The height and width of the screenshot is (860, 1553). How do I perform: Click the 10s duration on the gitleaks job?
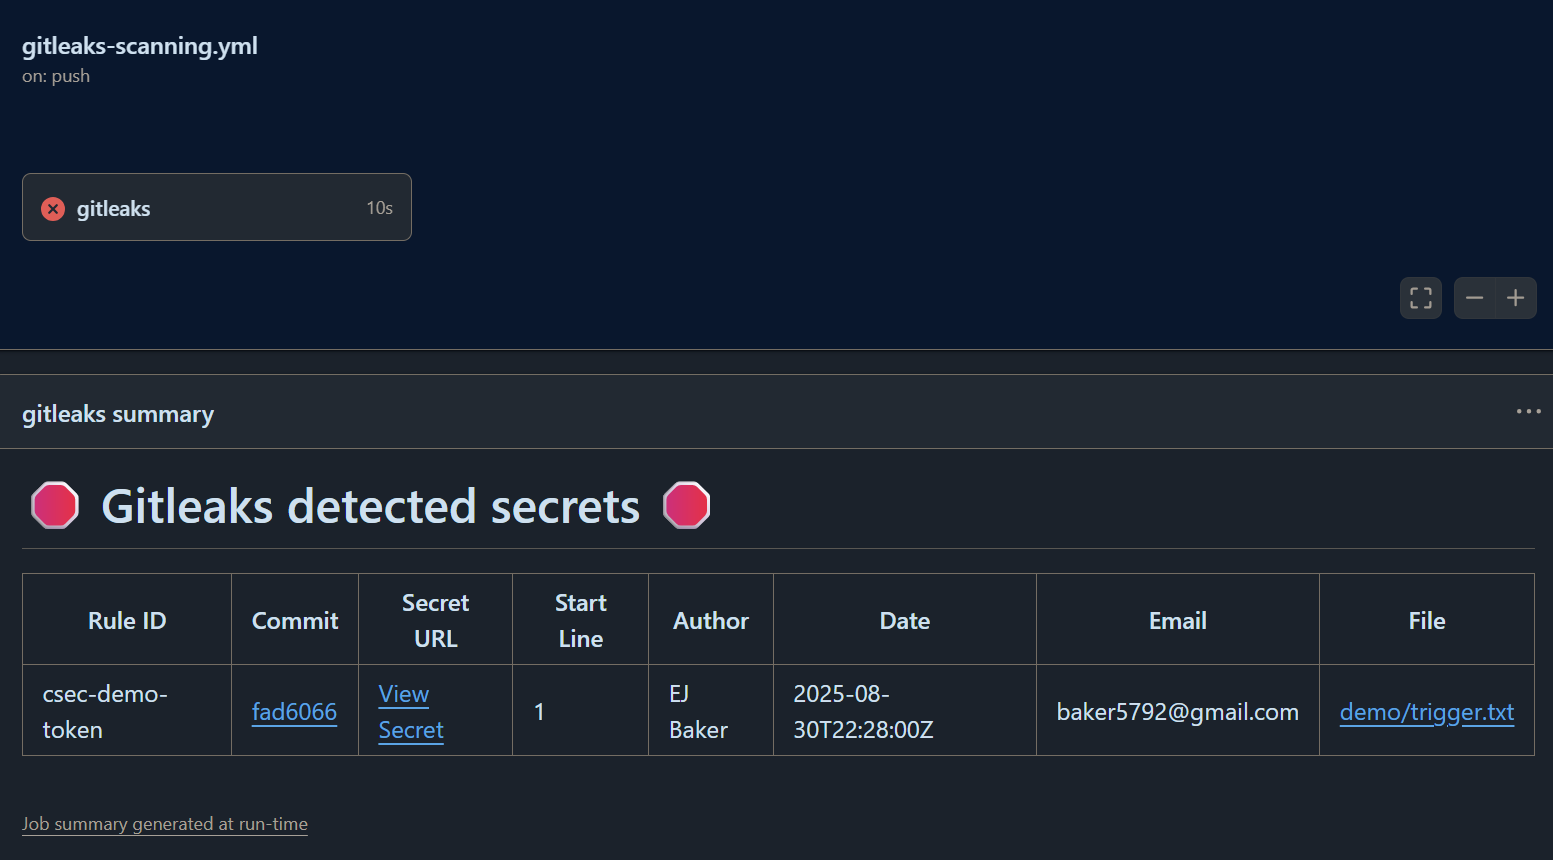coord(379,208)
